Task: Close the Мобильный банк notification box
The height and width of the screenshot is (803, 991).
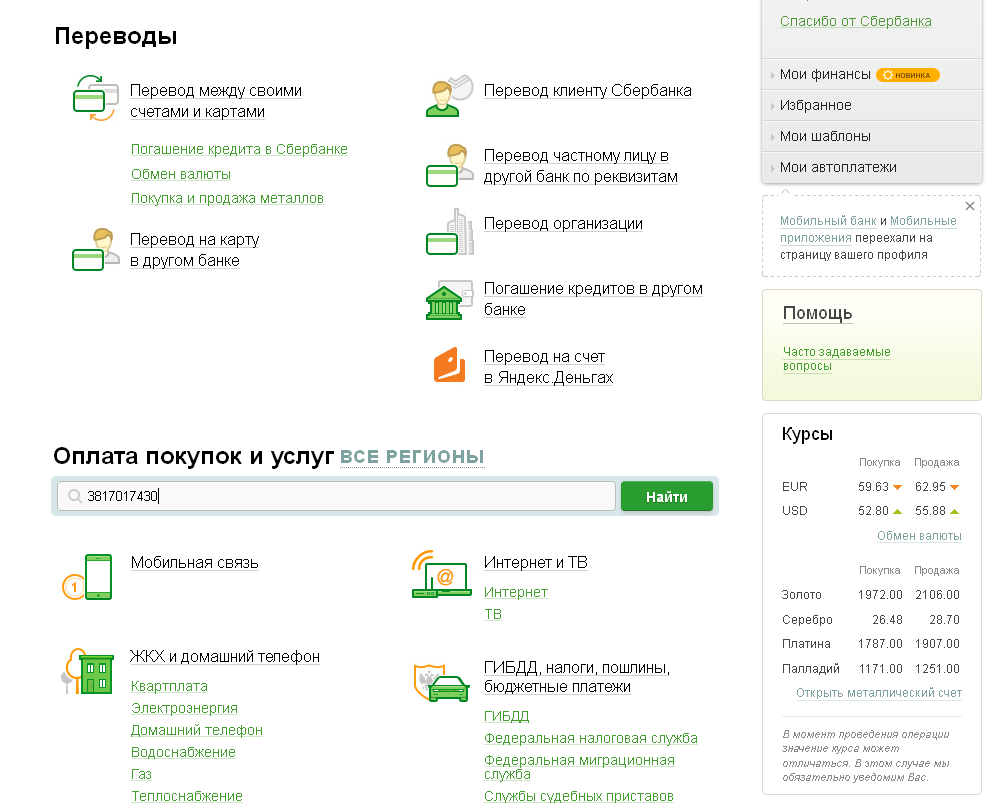Action: (x=970, y=206)
